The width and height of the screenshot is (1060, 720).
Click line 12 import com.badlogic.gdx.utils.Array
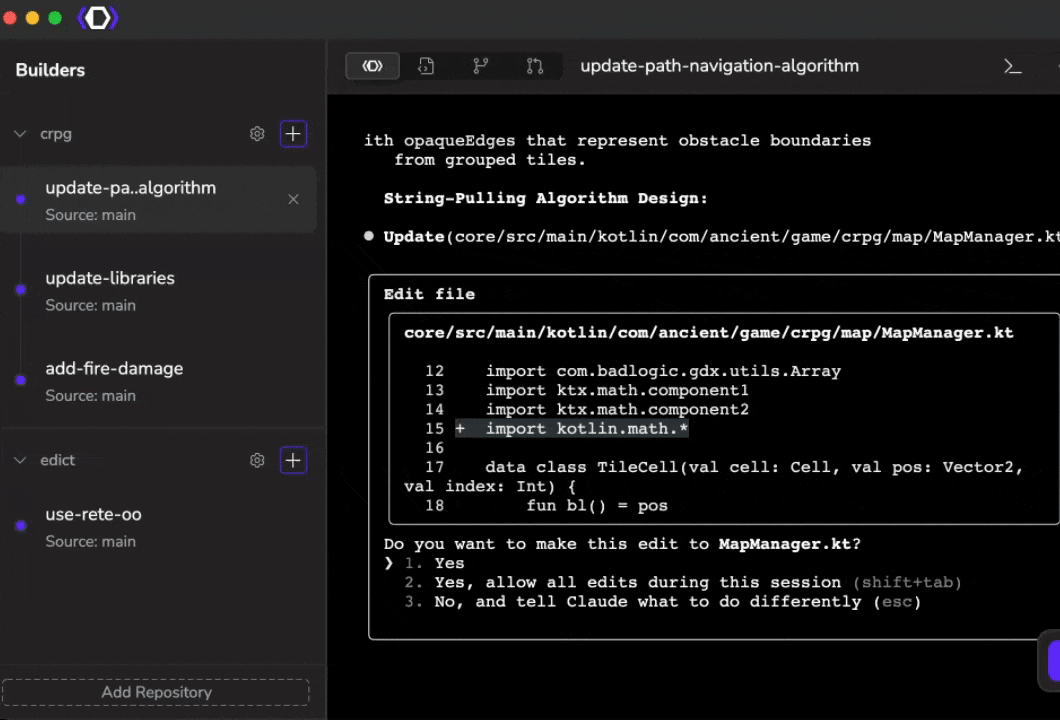(x=633, y=371)
